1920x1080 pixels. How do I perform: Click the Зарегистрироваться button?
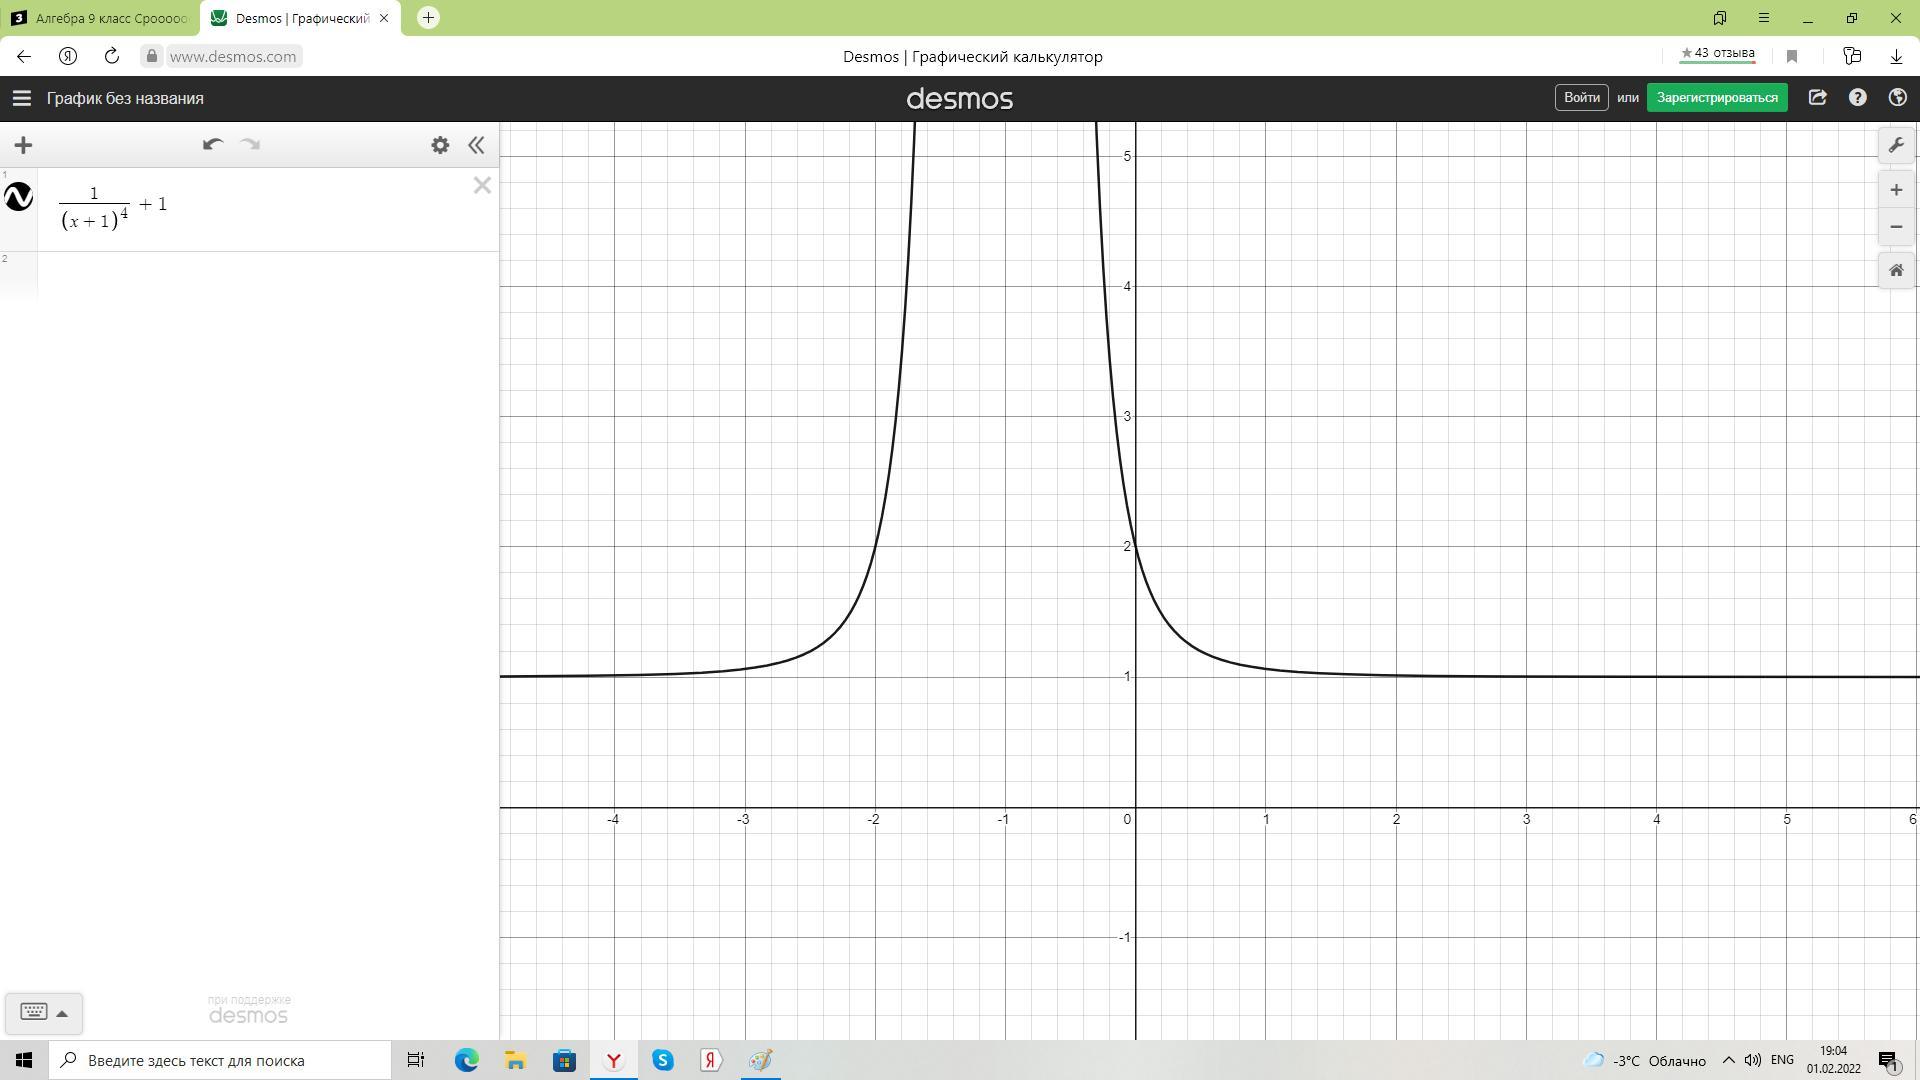pos(1716,98)
